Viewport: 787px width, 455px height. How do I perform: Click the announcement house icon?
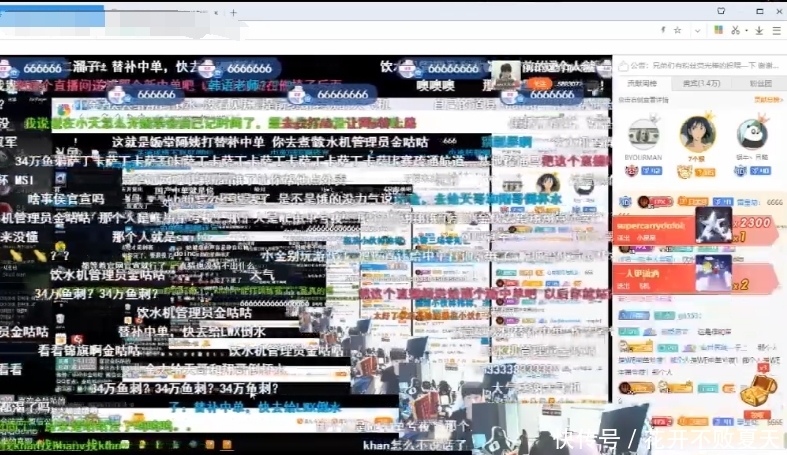[x=622, y=65]
